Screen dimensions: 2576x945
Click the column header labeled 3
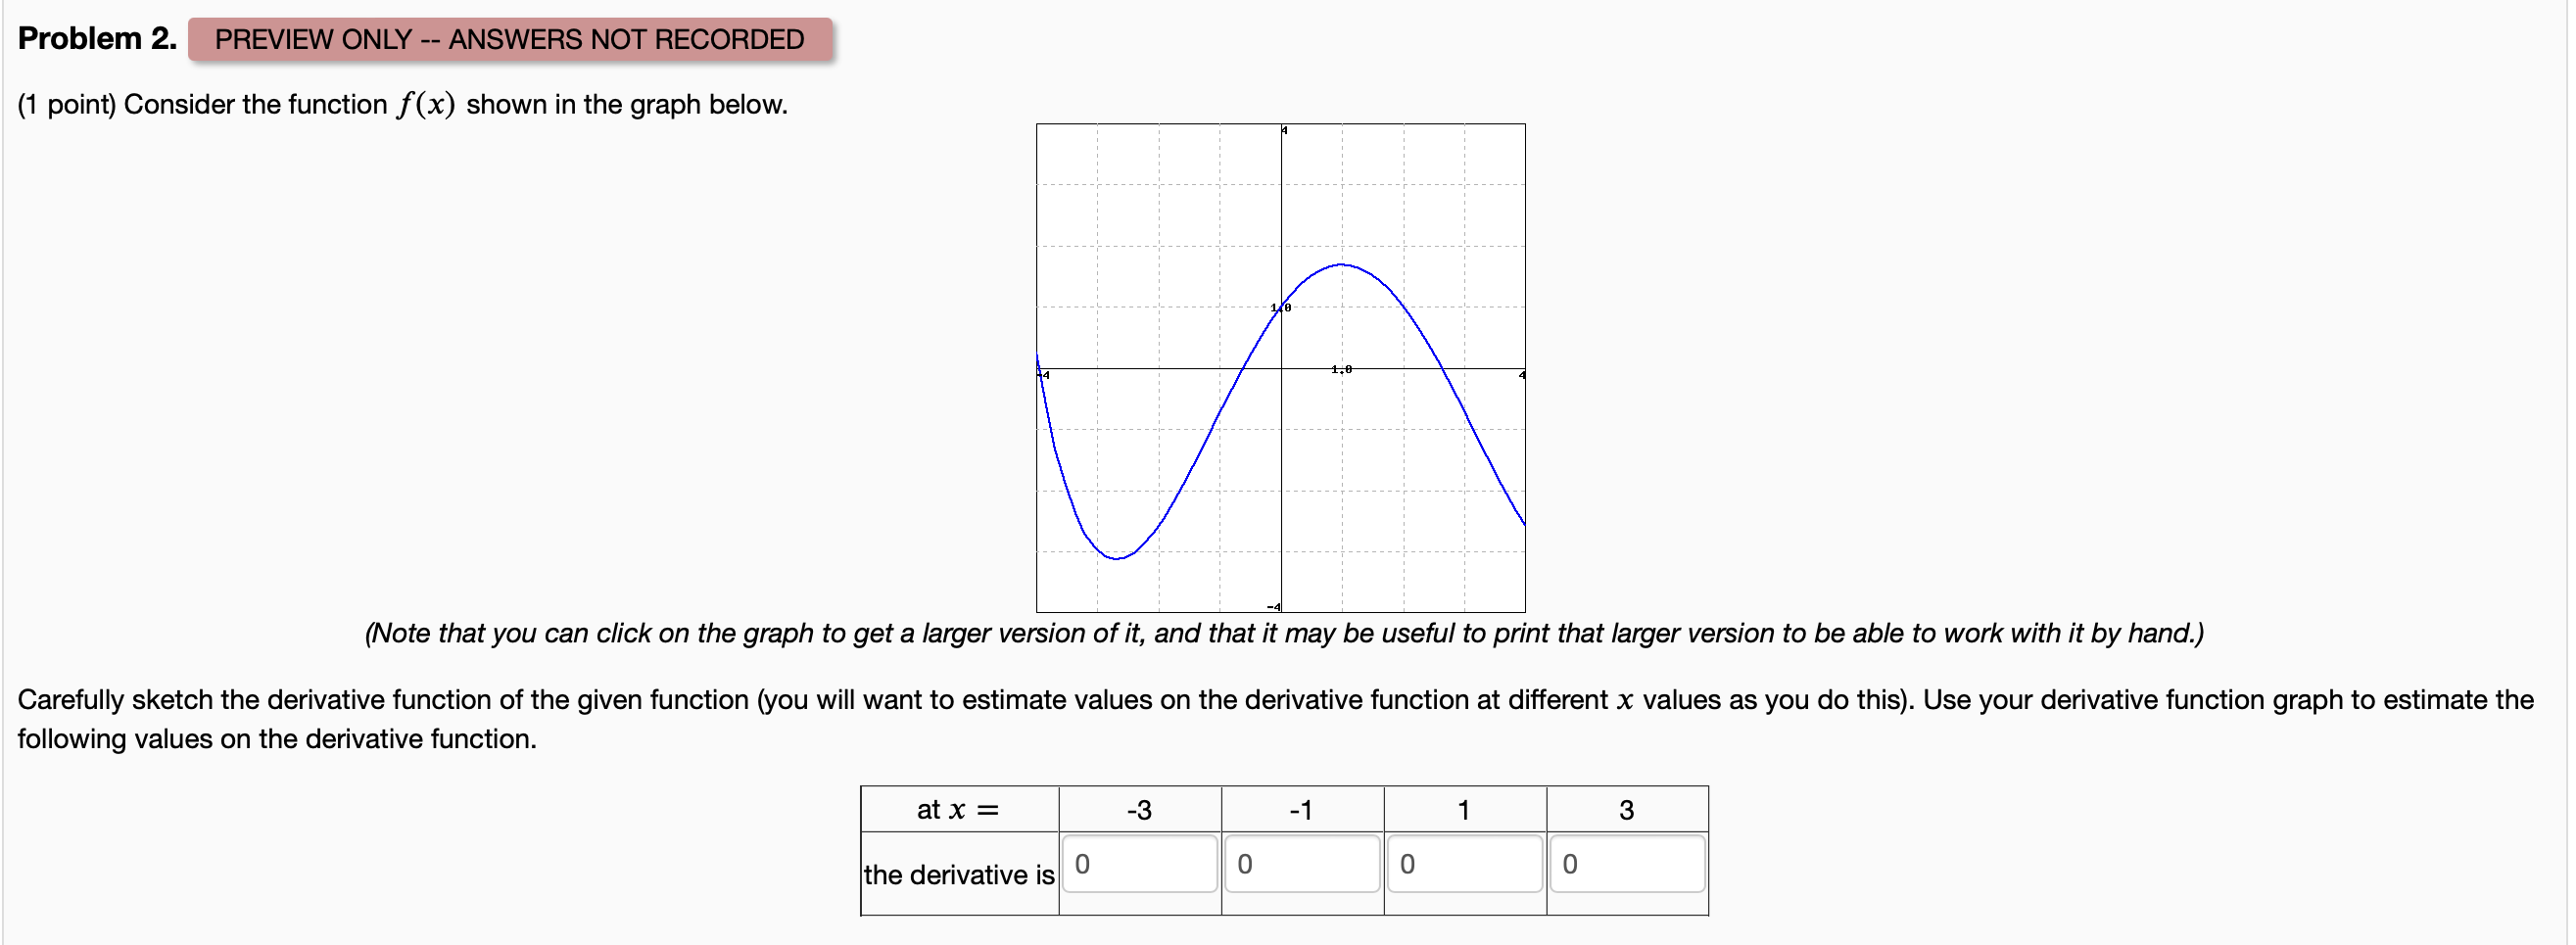point(1626,808)
